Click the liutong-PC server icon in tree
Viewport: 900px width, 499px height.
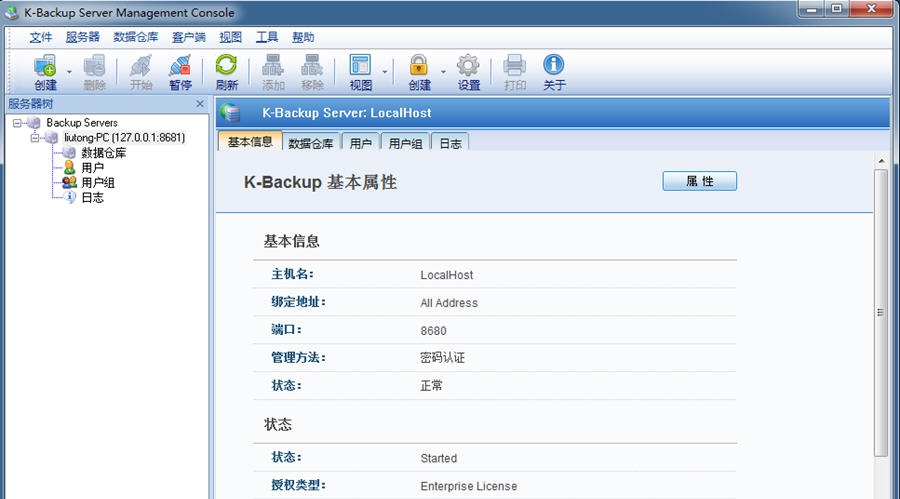coord(52,138)
